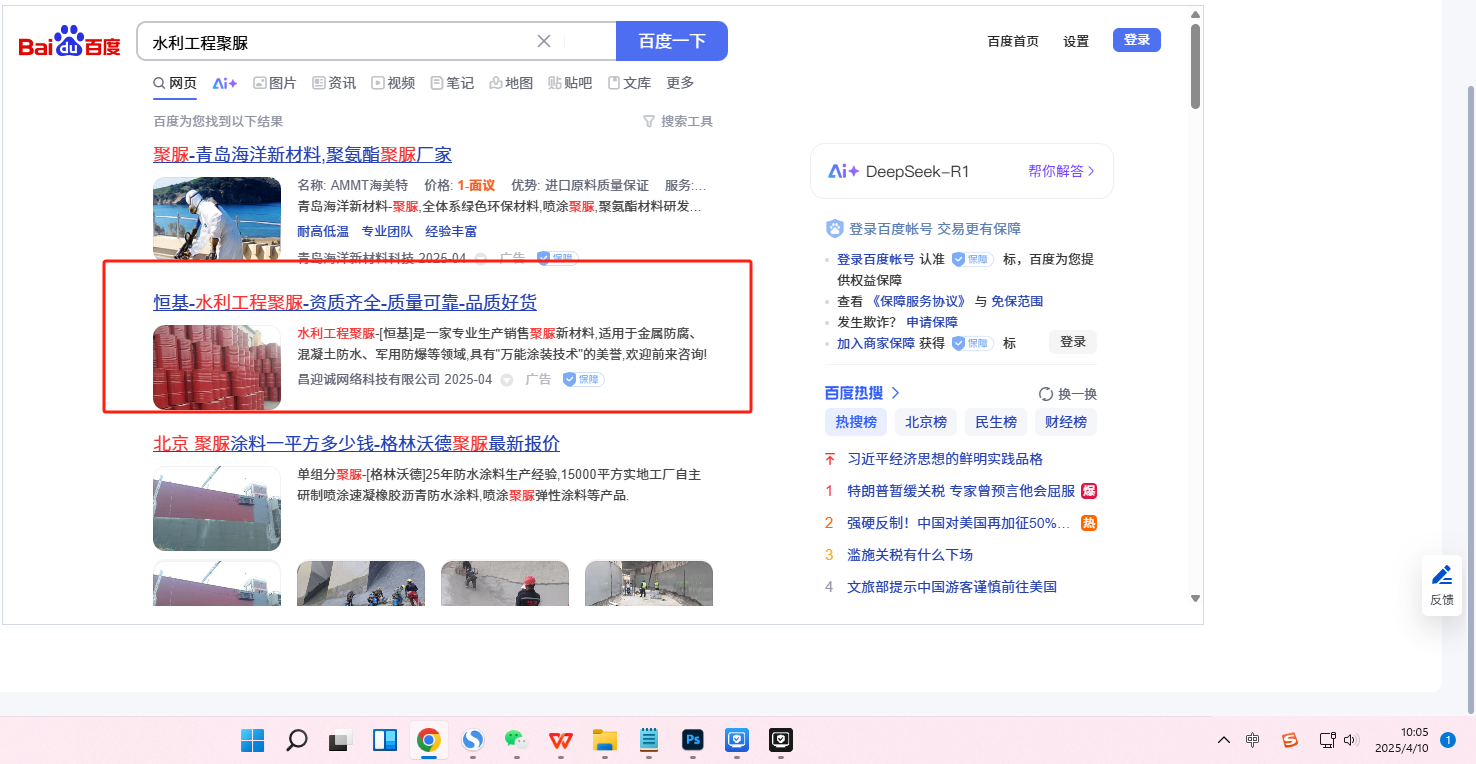
Task: Expand the system tray hidden icons chevron
Action: (x=1223, y=740)
